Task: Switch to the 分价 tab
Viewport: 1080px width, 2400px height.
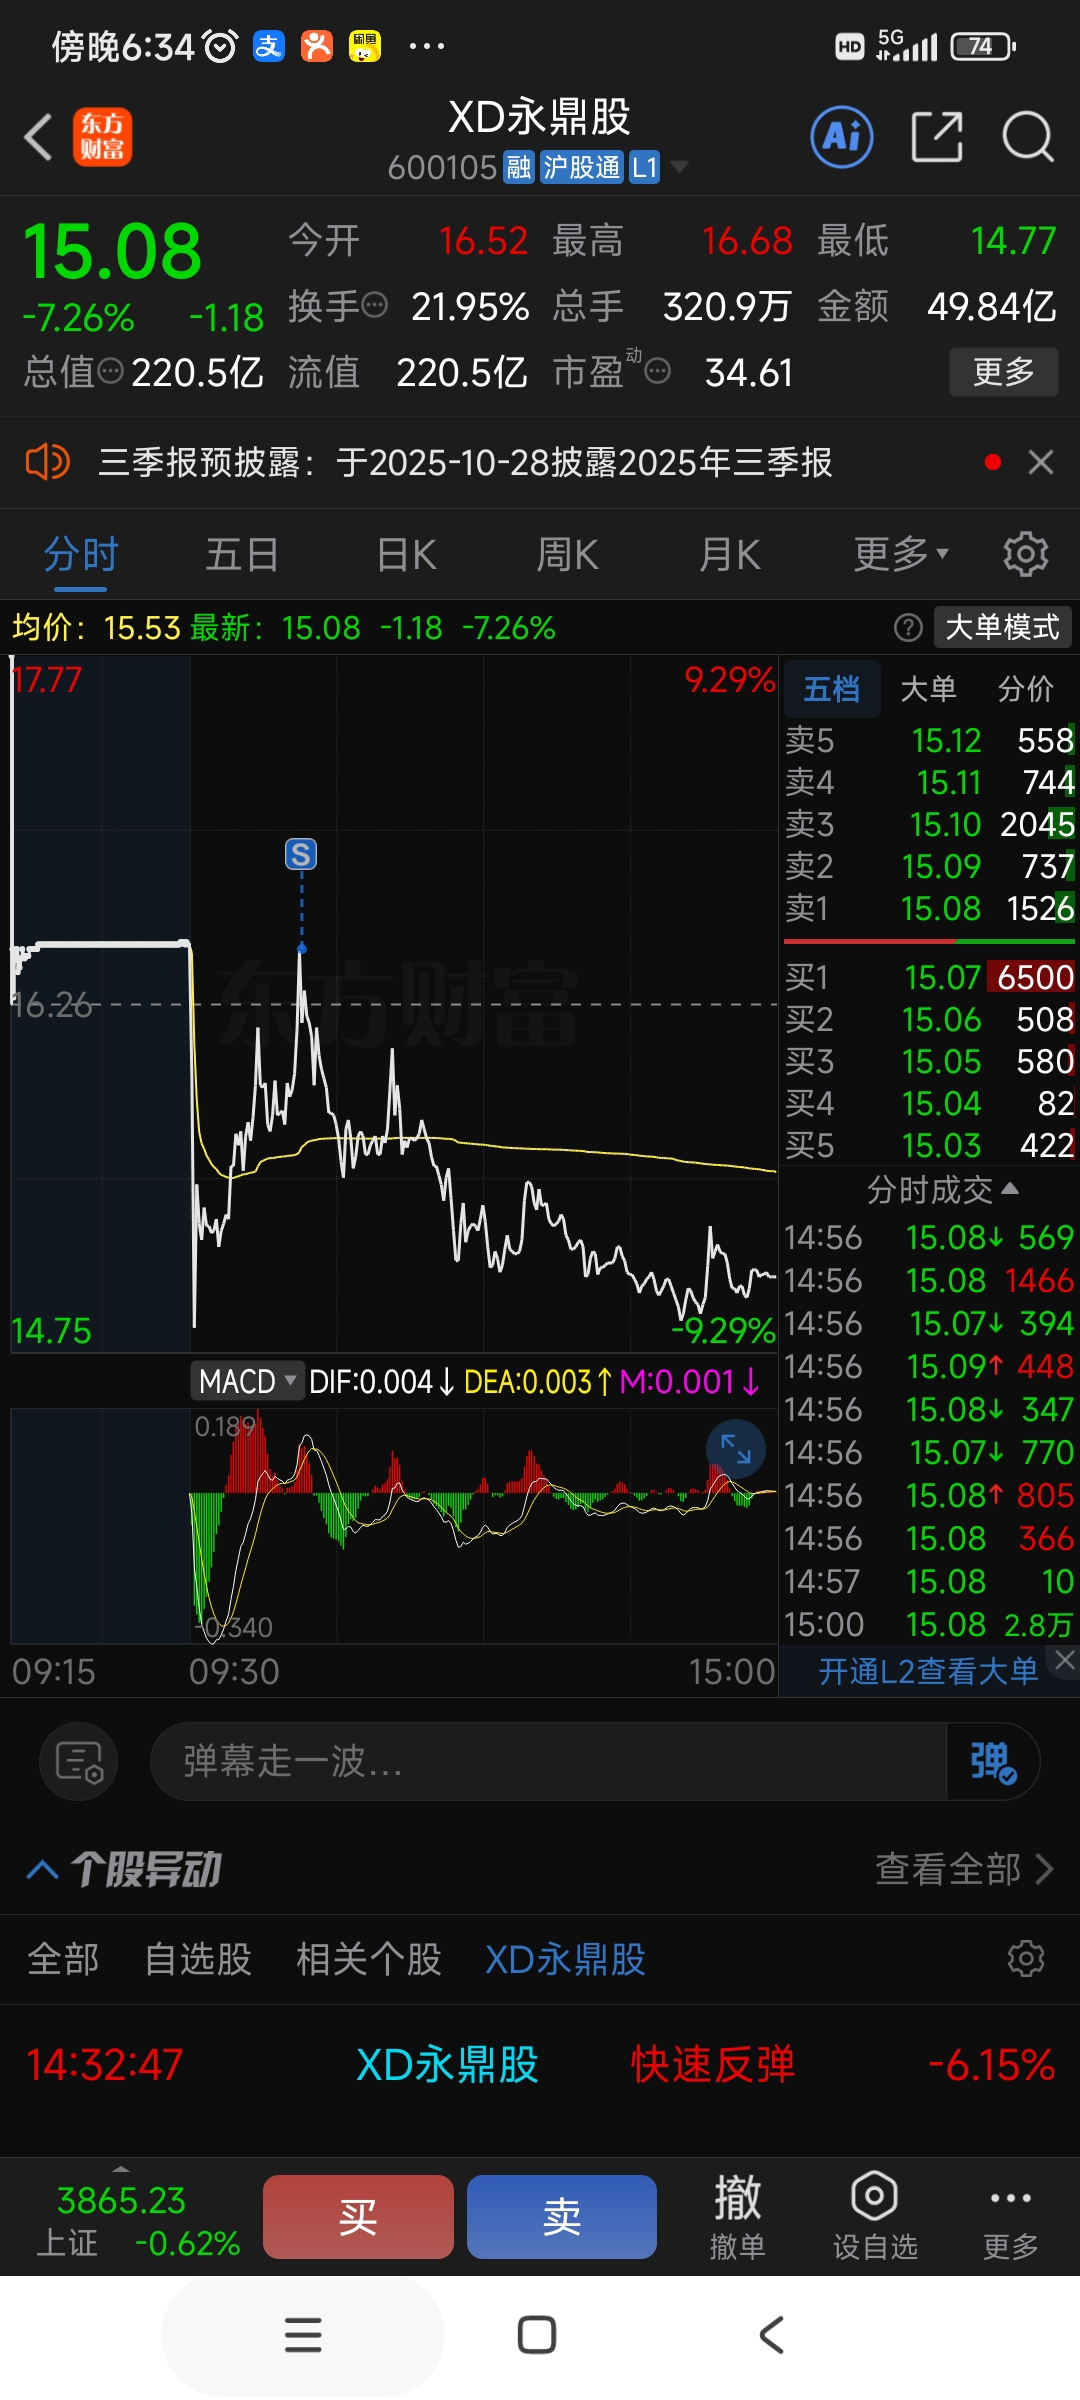Action: tap(1026, 688)
